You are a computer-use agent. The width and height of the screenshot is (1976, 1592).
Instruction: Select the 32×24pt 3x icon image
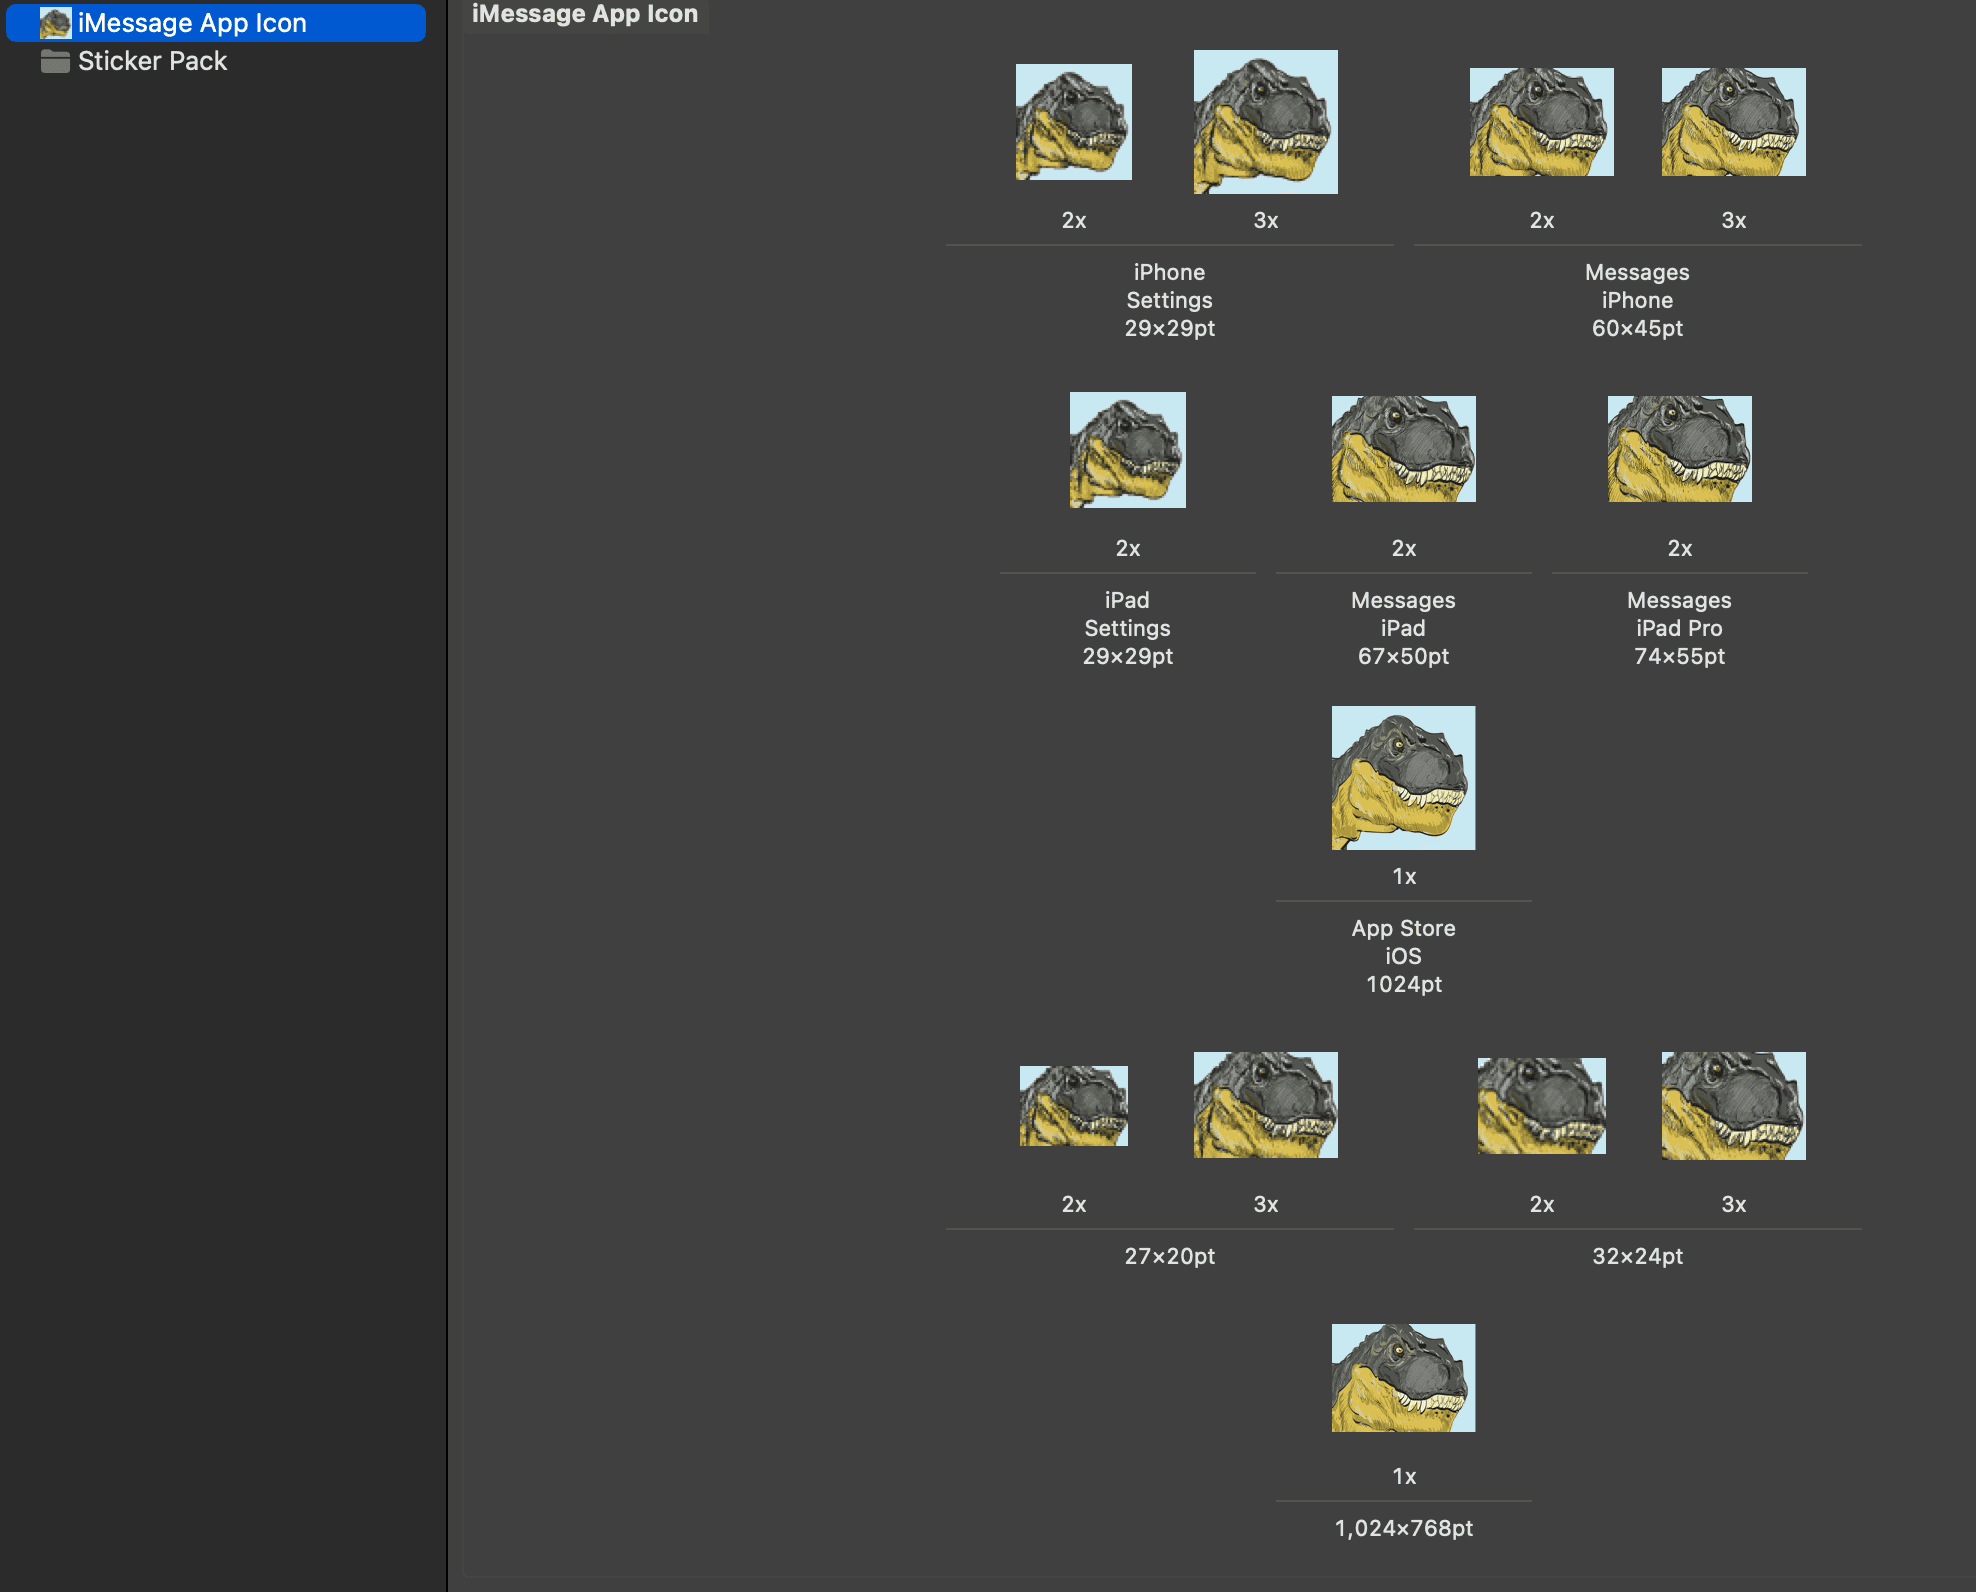[x=1734, y=1106]
